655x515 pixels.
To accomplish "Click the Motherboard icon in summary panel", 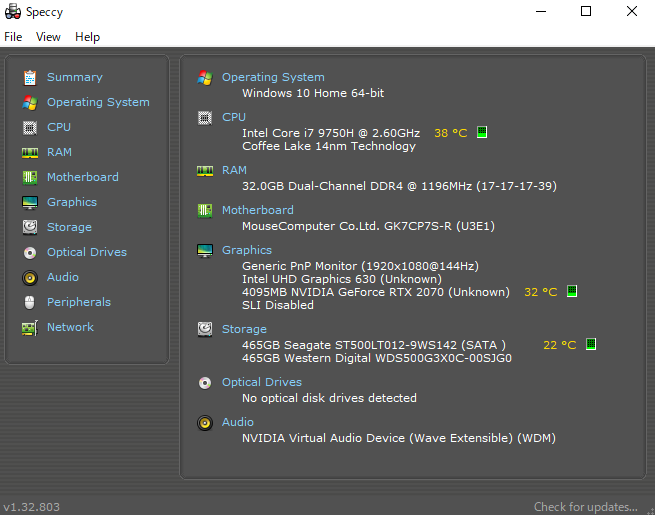I will tap(205, 211).
